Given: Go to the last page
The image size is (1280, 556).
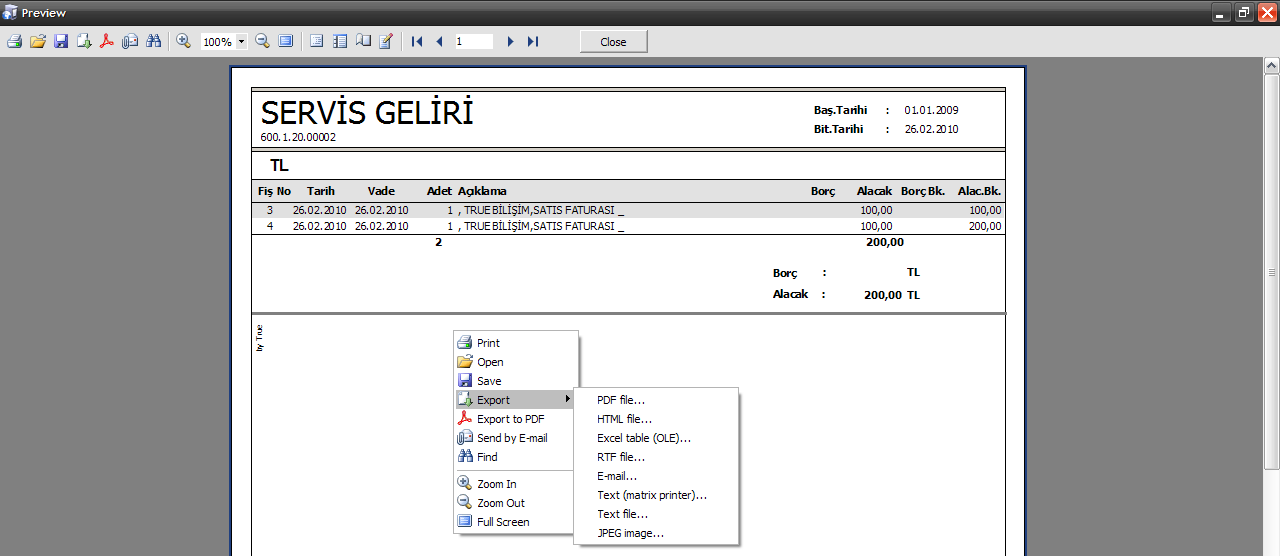Looking at the screenshot, I should point(533,42).
